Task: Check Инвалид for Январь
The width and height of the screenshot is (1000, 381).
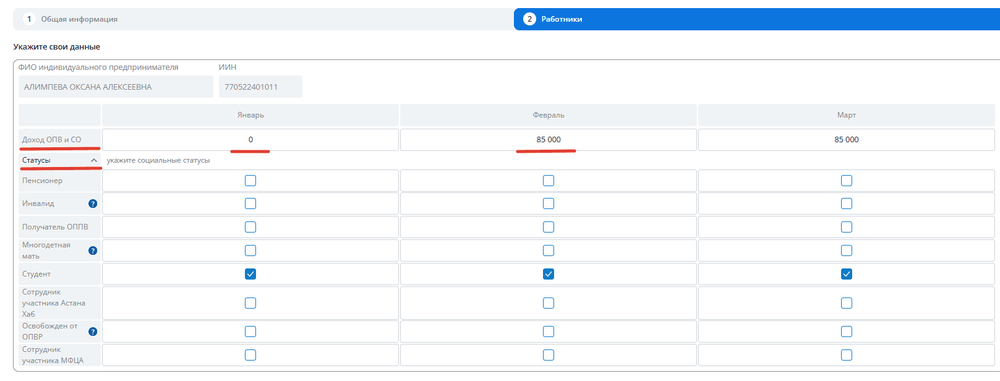Action: (251, 204)
